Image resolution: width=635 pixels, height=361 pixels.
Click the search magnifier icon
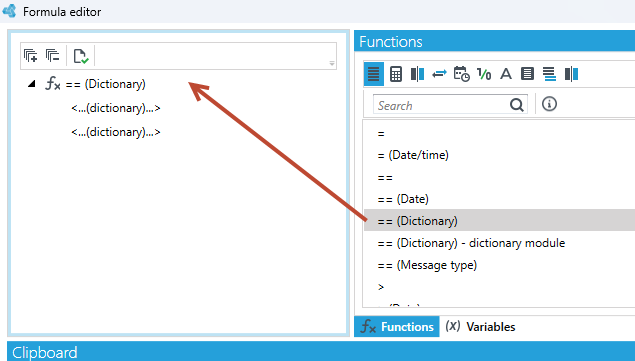click(517, 105)
